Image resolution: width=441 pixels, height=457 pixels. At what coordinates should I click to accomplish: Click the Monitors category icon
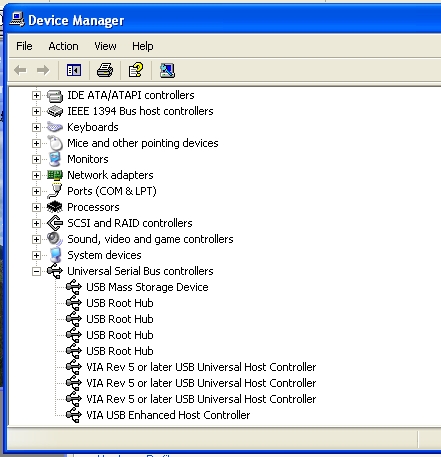click(55, 159)
